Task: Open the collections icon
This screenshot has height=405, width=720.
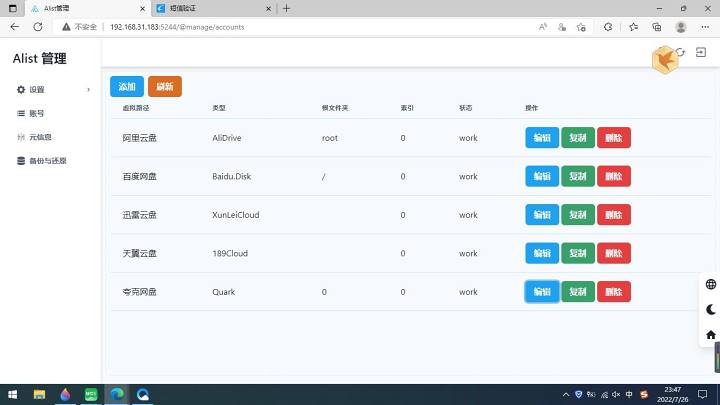Action: pos(657,27)
